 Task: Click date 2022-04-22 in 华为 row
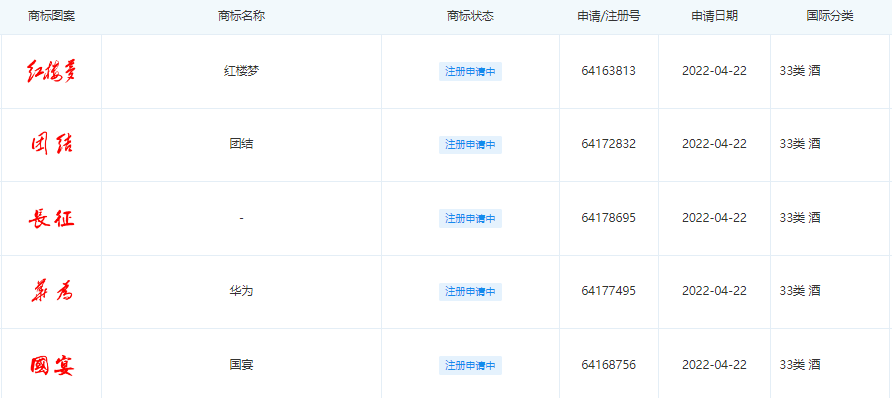point(715,292)
